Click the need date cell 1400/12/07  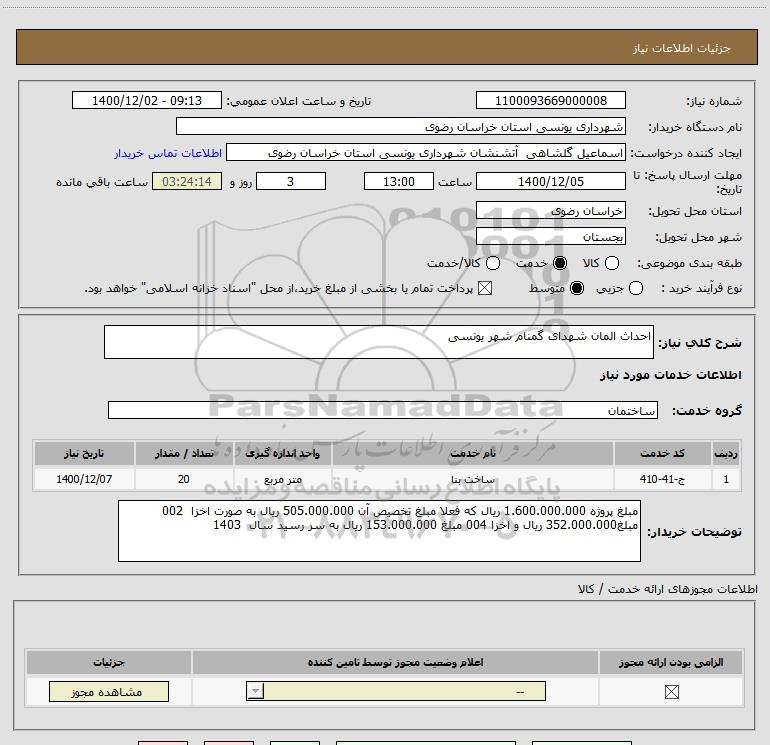(x=84, y=479)
